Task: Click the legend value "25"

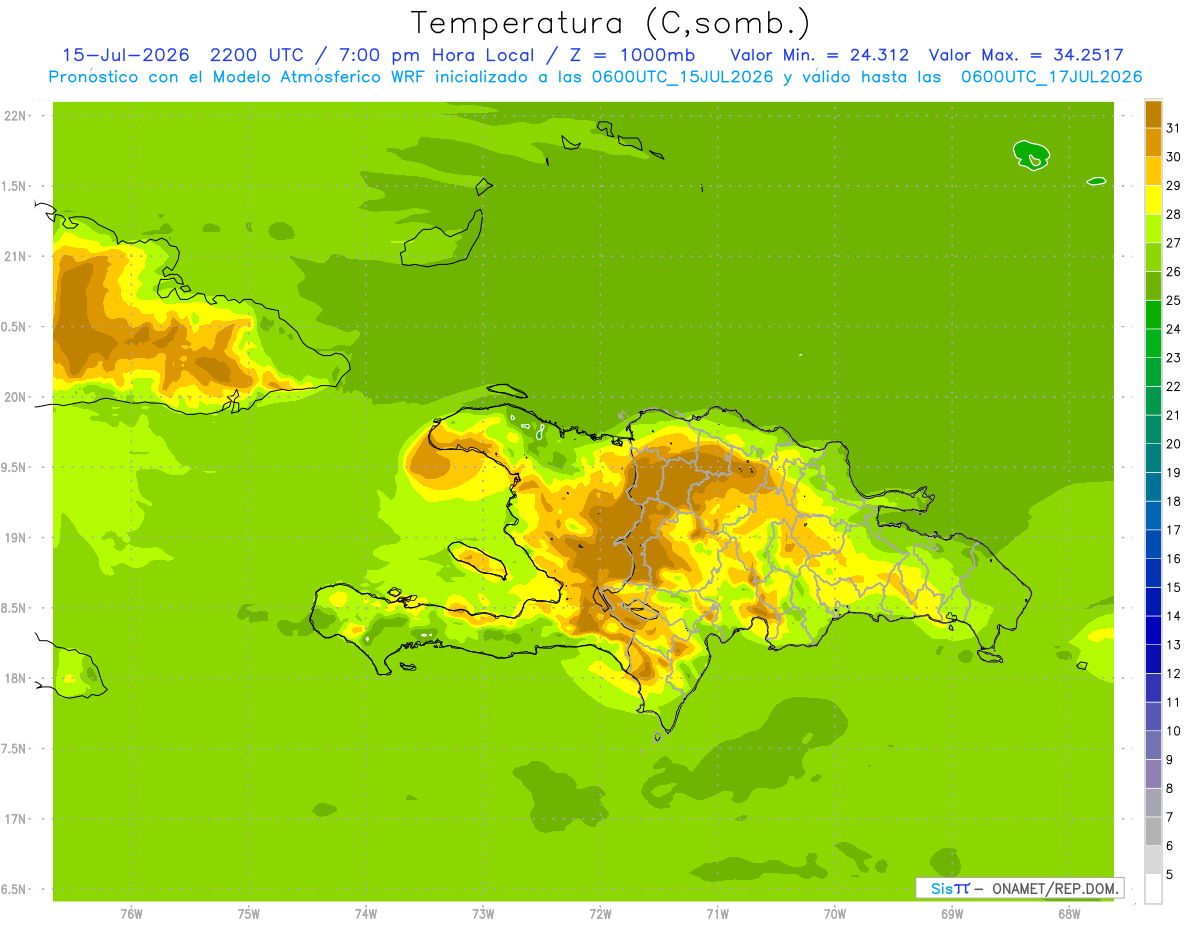Action: (1173, 300)
